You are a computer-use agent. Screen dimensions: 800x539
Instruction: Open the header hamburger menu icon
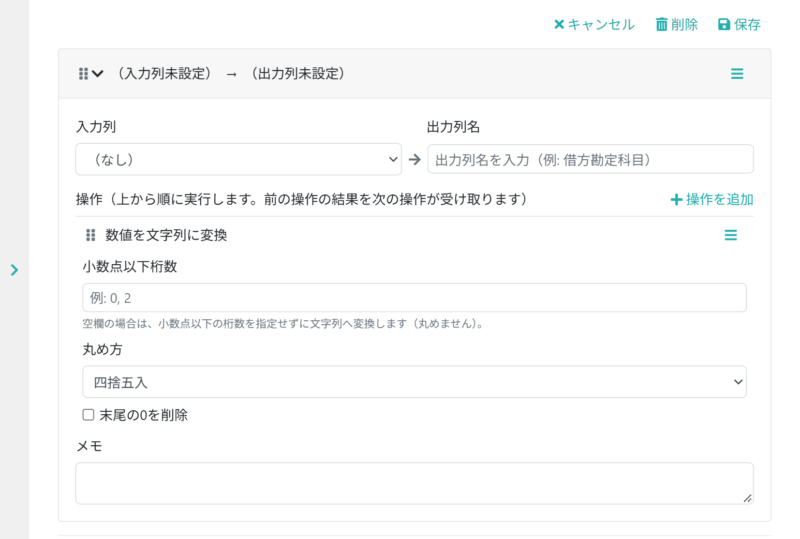pos(737,74)
